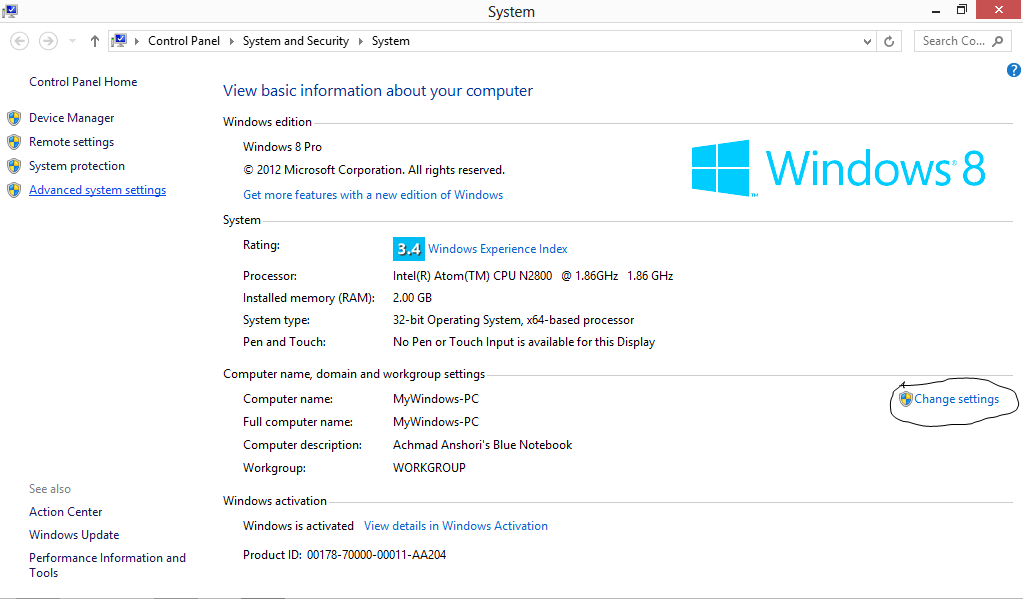Minimize the System window
This screenshot has height=599, width=1023.
[x=936, y=10]
